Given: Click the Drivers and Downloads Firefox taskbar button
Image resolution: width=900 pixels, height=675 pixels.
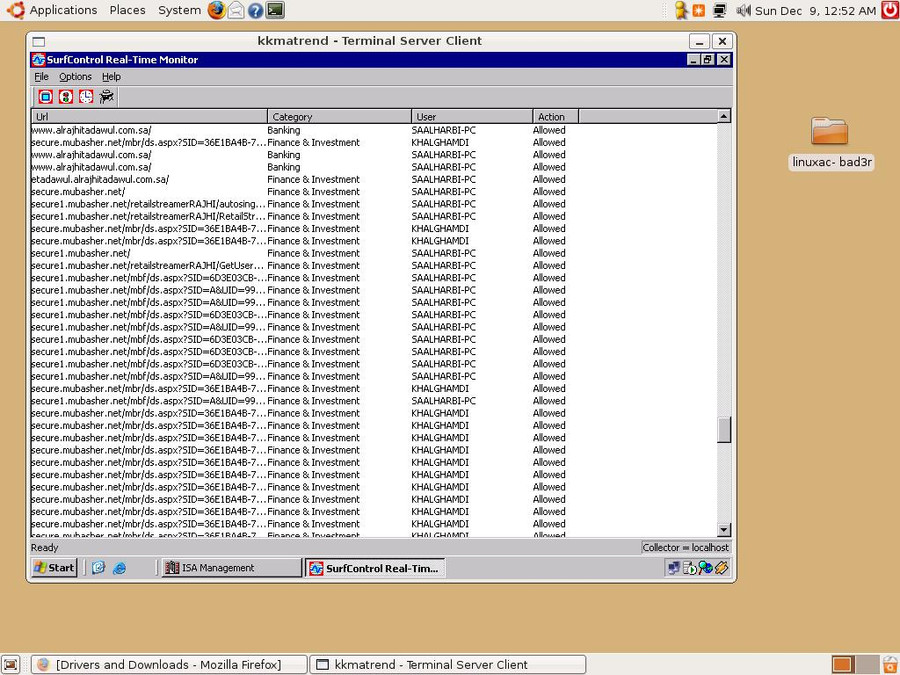Looking at the screenshot, I should pyautogui.click(x=169, y=665).
